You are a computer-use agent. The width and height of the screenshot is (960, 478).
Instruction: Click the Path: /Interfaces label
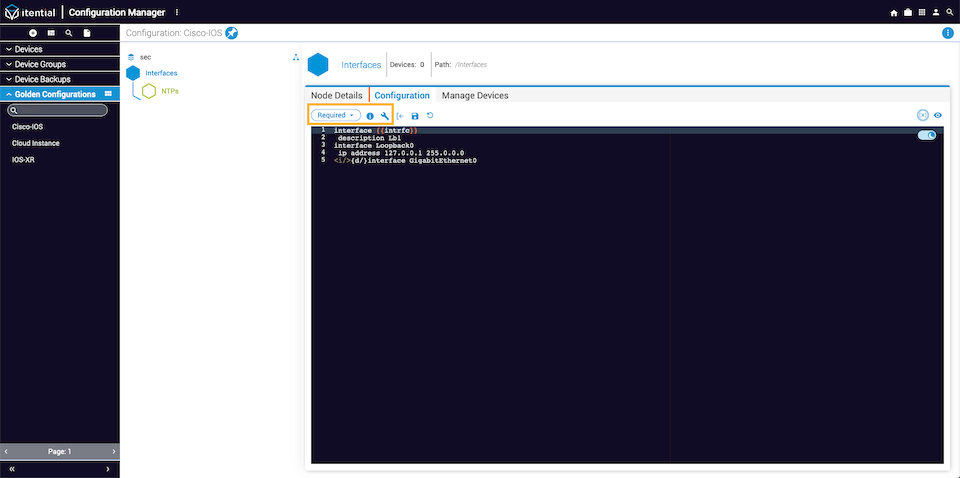pyautogui.click(x=461, y=64)
